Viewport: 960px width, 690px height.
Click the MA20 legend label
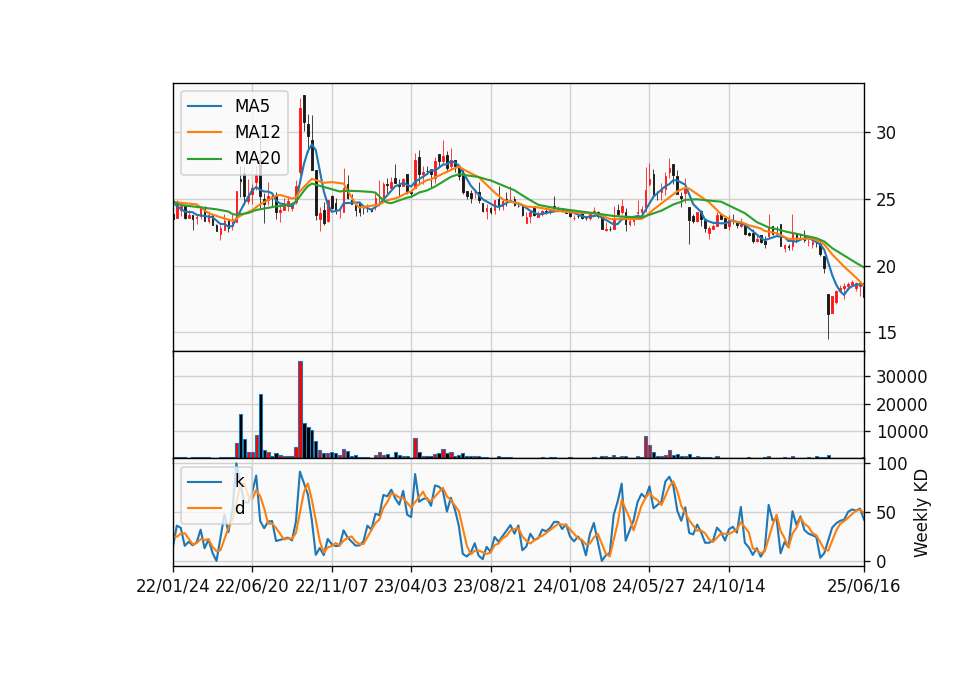pos(257,158)
